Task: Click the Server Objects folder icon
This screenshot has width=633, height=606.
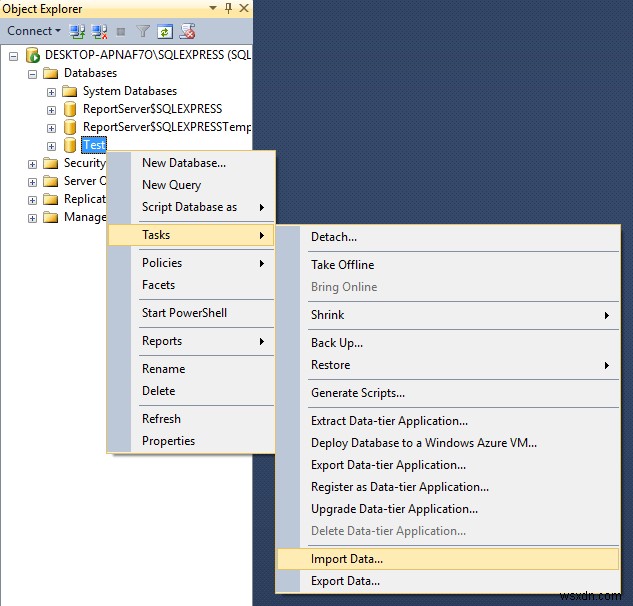Action: [51, 181]
